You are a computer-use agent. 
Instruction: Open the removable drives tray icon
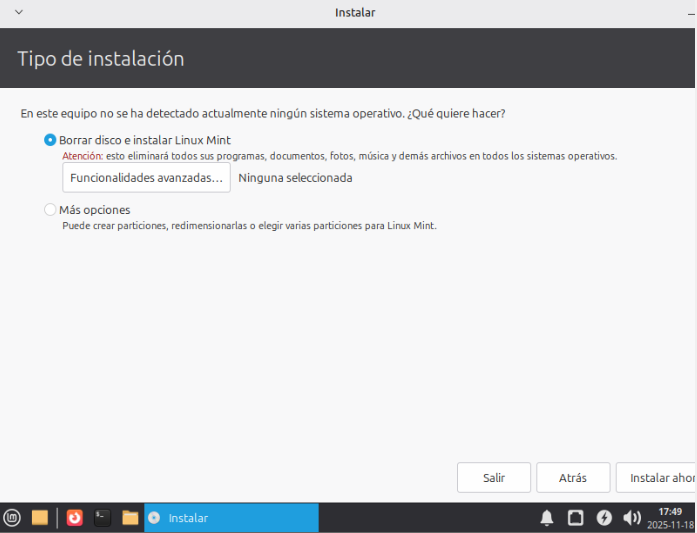coord(575,518)
